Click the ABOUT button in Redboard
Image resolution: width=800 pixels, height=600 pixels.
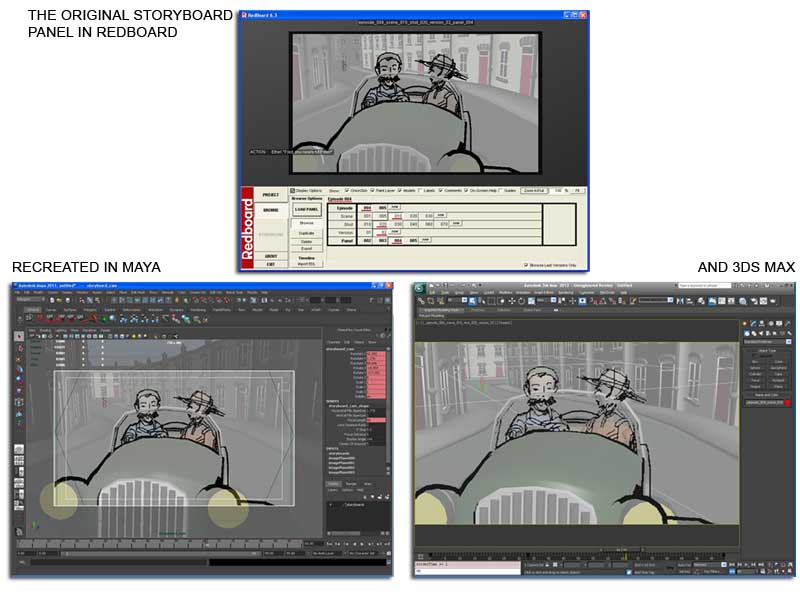pyautogui.click(x=270, y=256)
